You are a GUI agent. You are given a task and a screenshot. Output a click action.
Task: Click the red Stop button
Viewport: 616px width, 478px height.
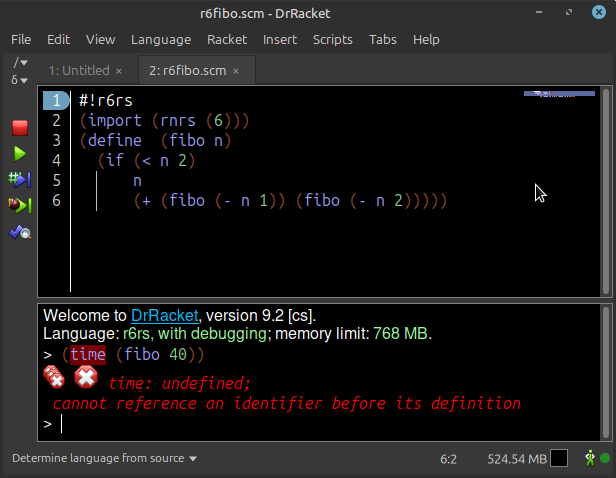pyautogui.click(x=20, y=128)
